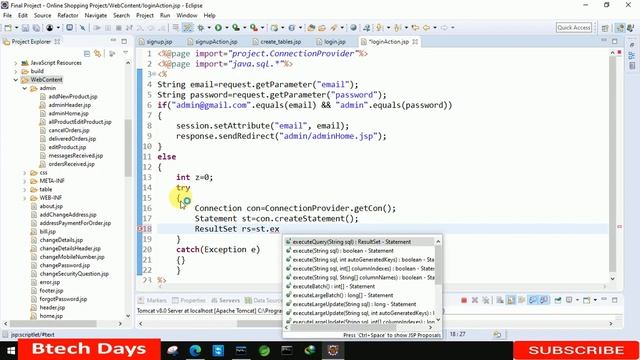Click error marker on line 18
Viewport: 640px width, 360px height.
[140, 229]
